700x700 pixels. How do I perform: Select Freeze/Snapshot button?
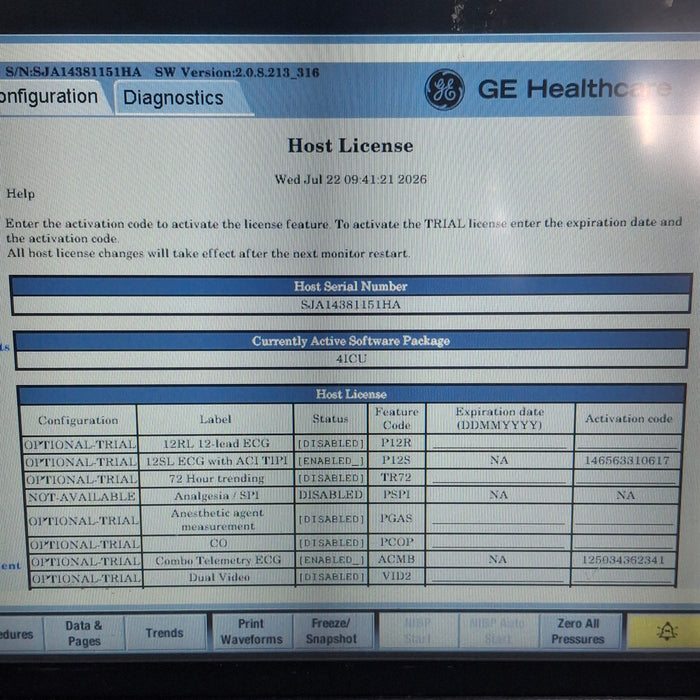pos(331,631)
